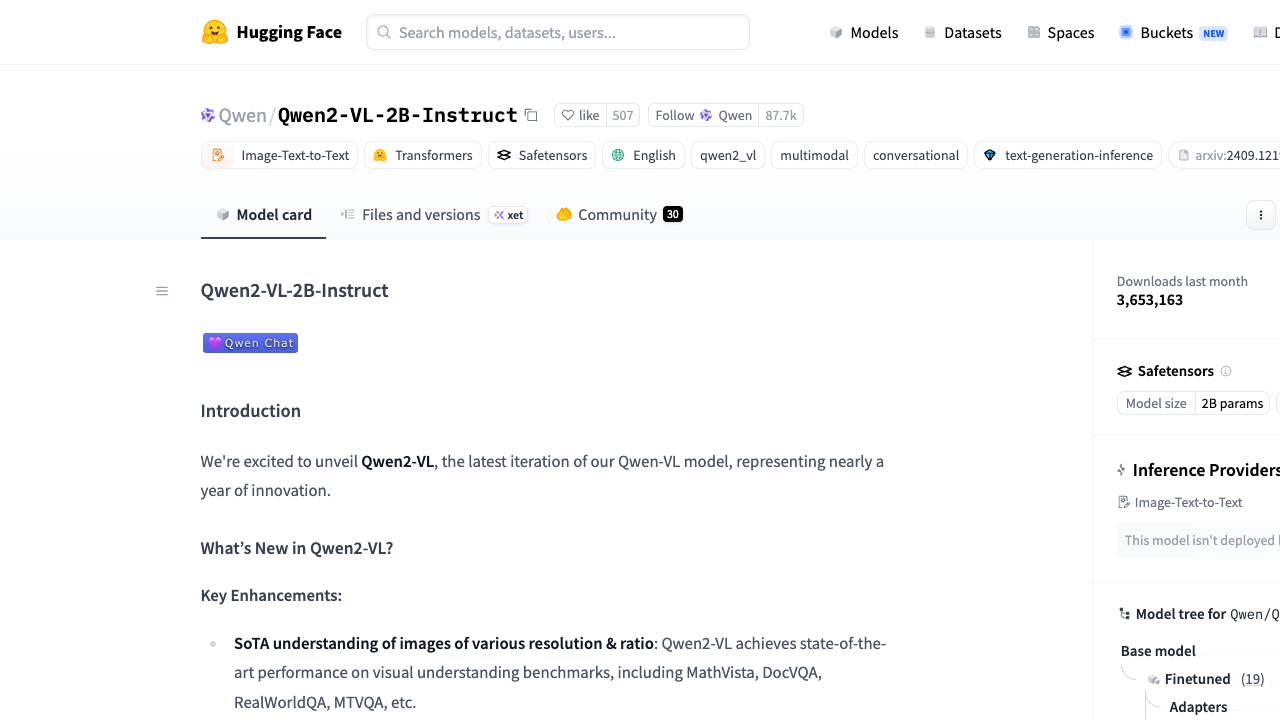
Task: Click the Transformers library emoji icon
Action: coord(380,155)
